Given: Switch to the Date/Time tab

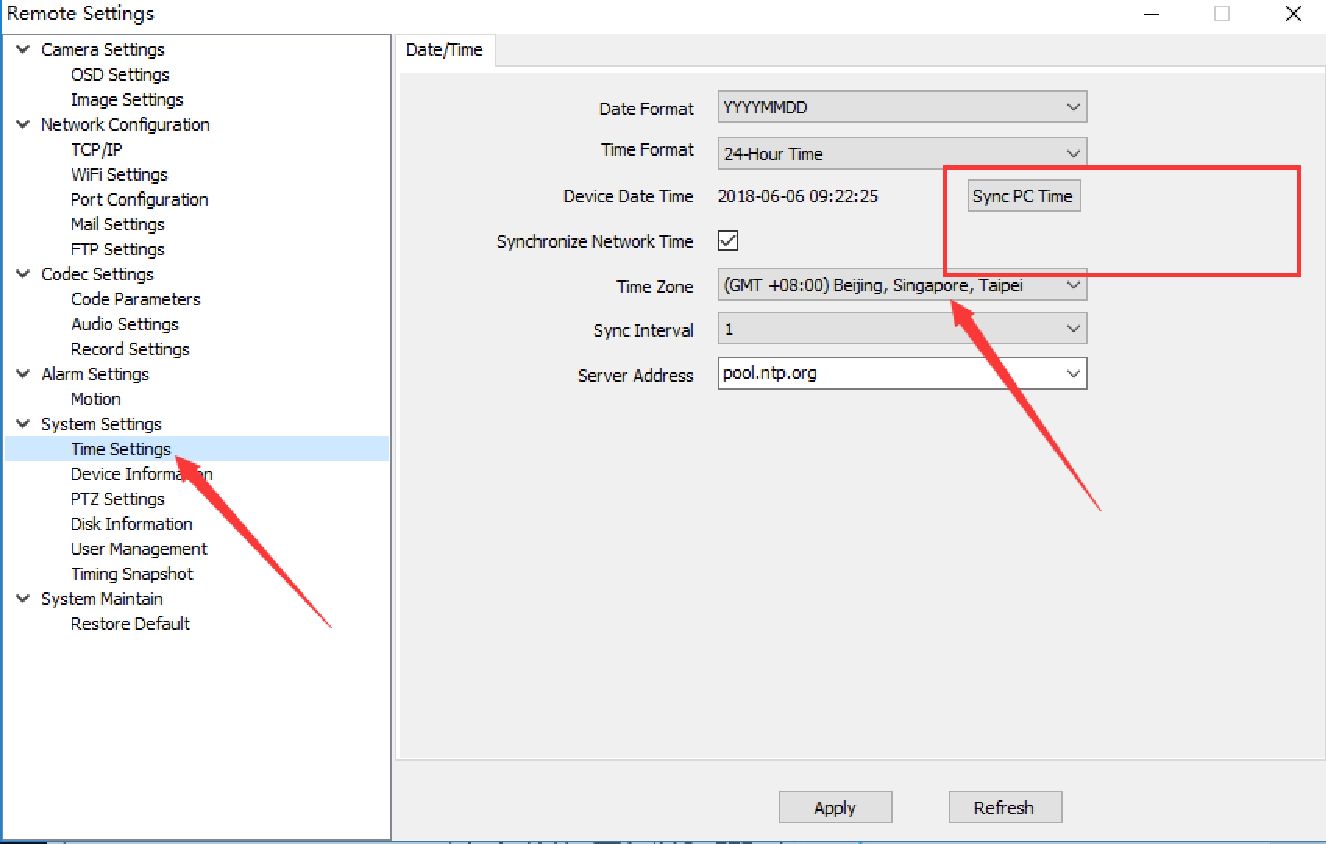Looking at the screenshot, I should point(444,50).
